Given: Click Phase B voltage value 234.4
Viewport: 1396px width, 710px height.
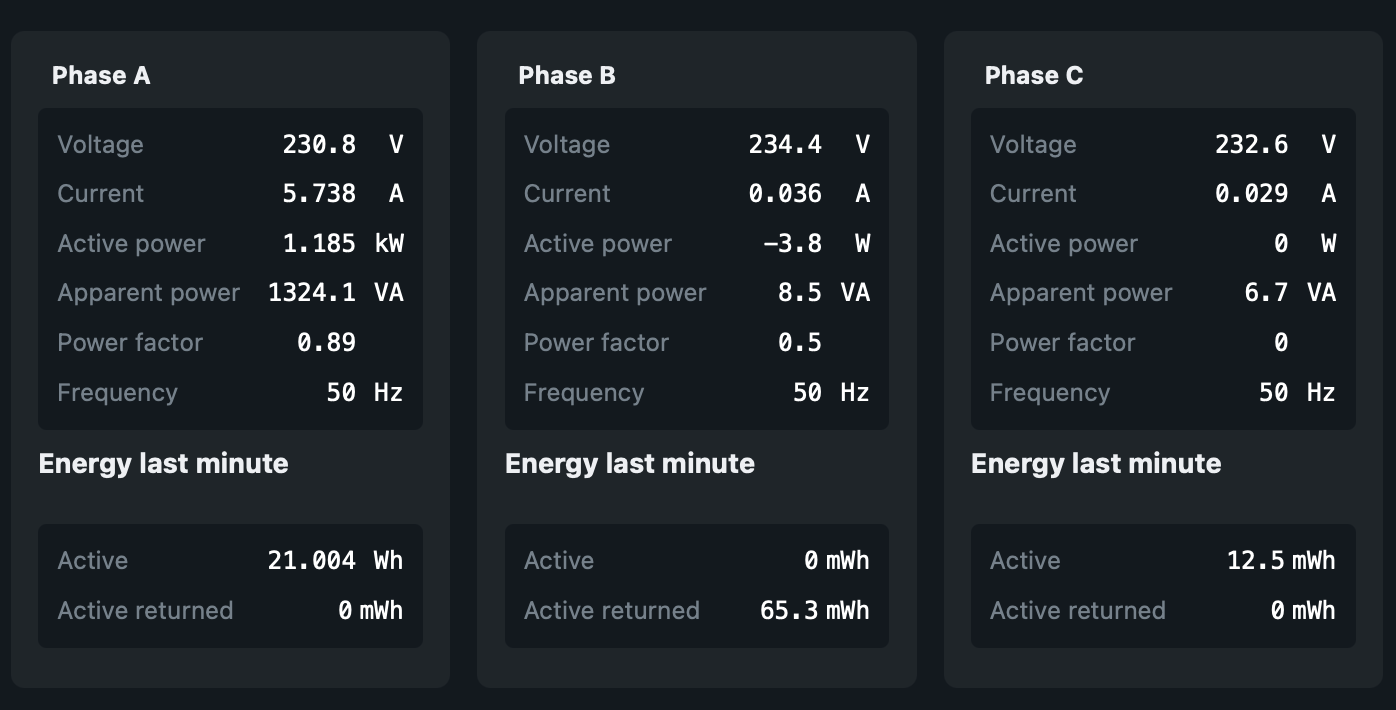Looking at the screenshot, I should tap(785, 144).
